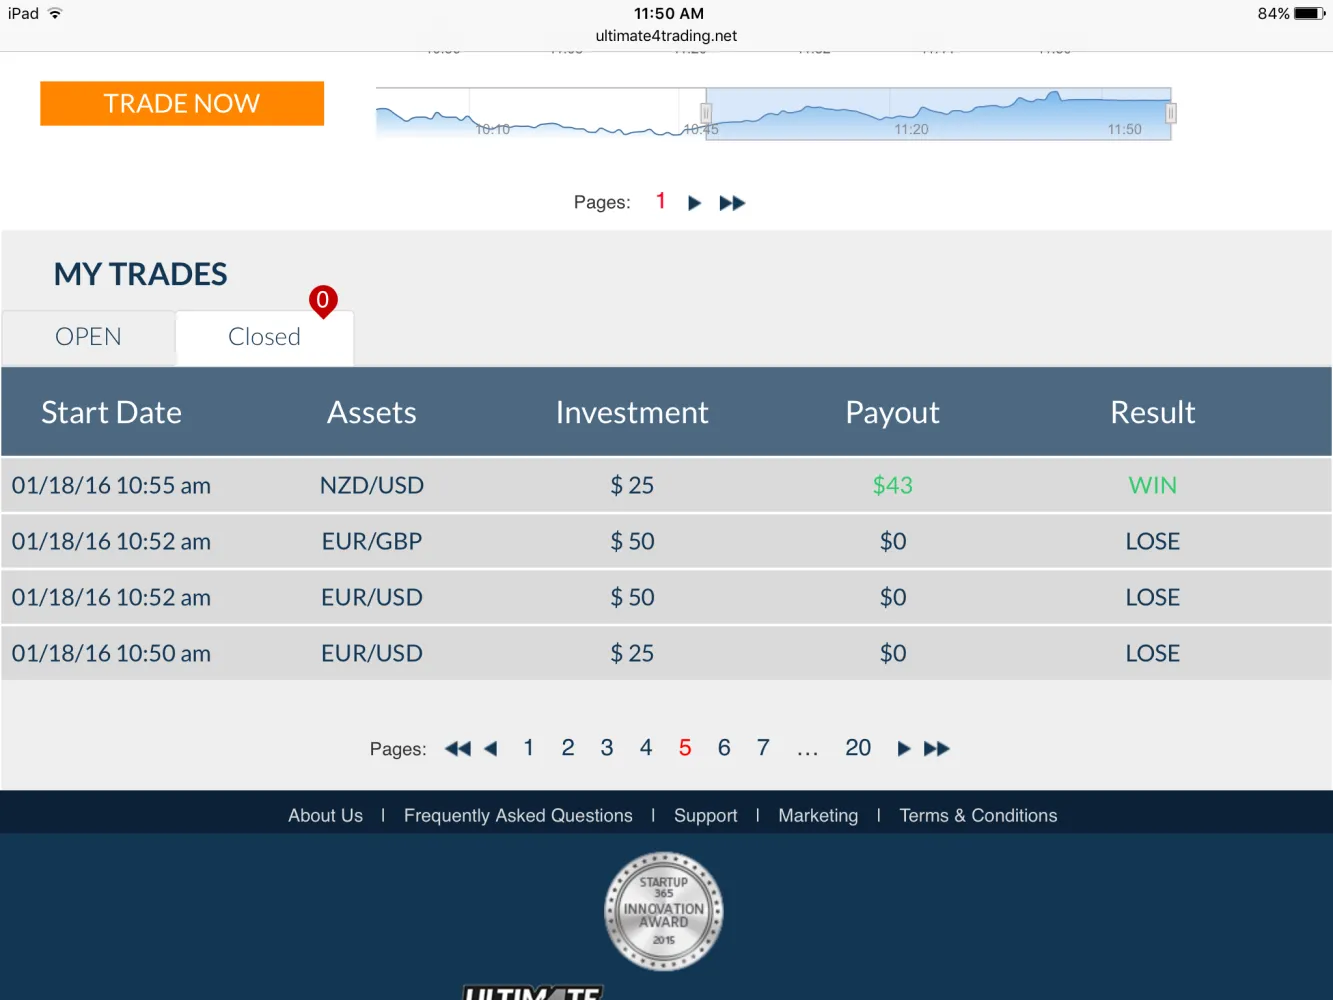Click right handle of chart range selector

point(1170,113)
